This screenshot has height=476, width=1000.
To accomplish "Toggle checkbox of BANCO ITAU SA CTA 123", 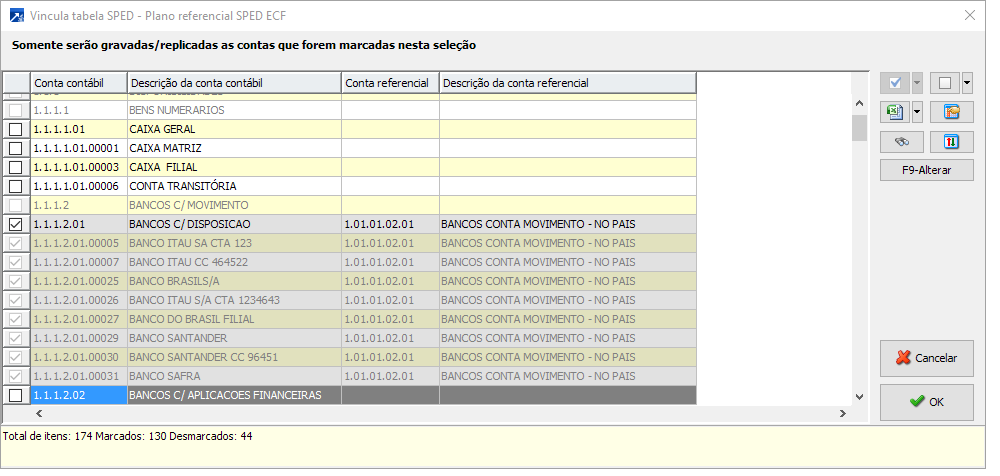I will [x=15, y=244].
